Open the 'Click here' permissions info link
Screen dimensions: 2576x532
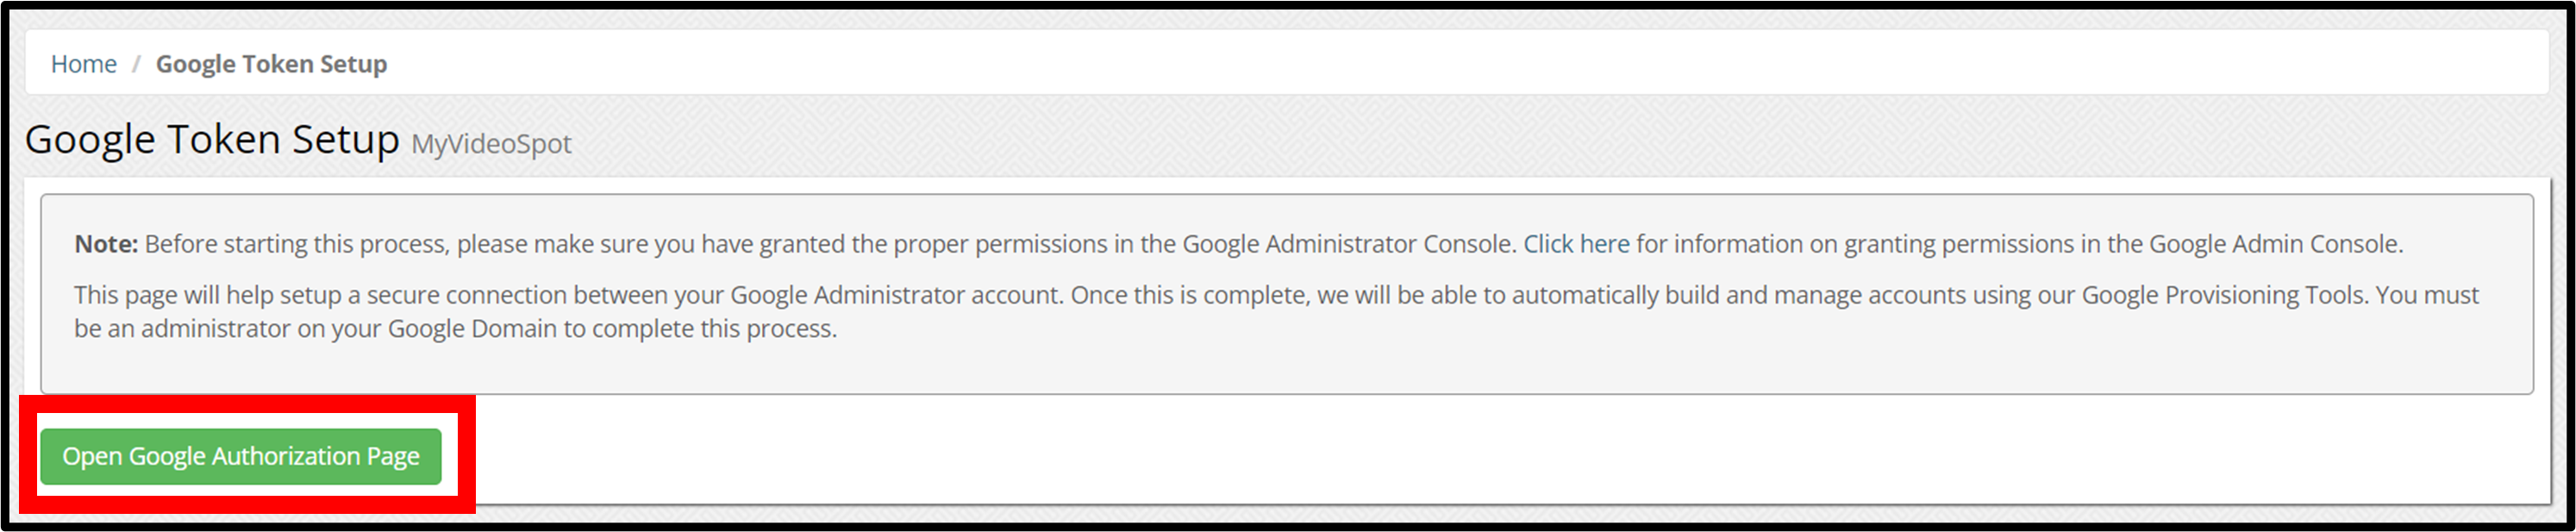[1575, 244]
